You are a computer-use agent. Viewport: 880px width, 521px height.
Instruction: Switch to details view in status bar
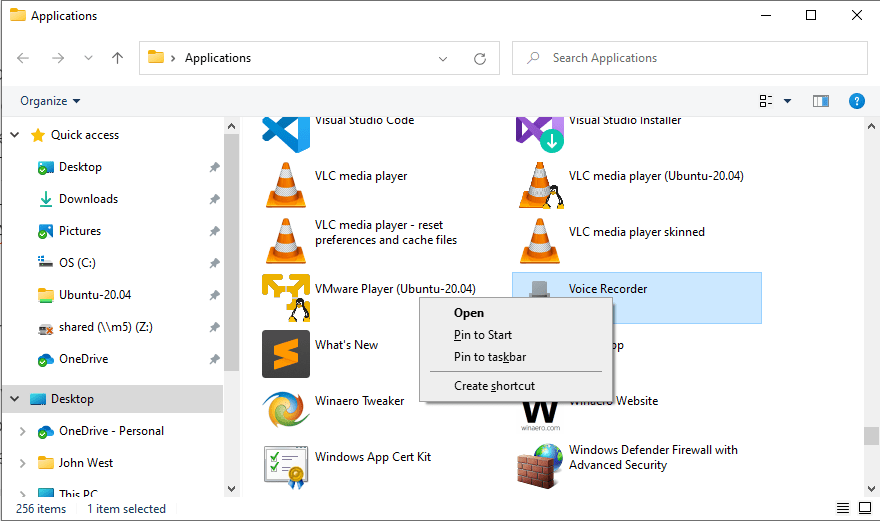coord(843,509)
